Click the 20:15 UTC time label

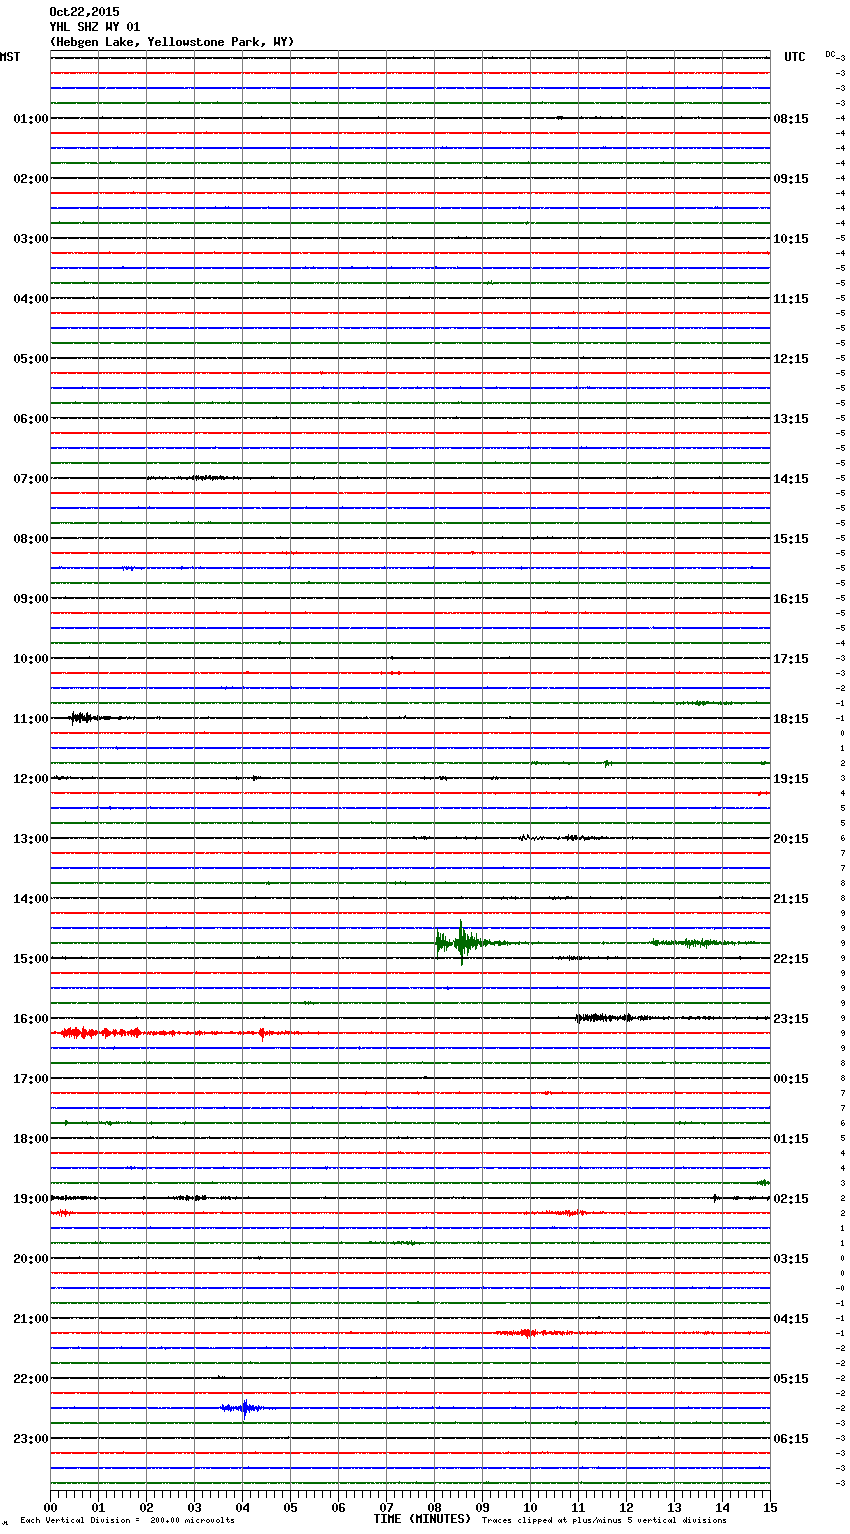pyautogui.click(x=791, y=839)
